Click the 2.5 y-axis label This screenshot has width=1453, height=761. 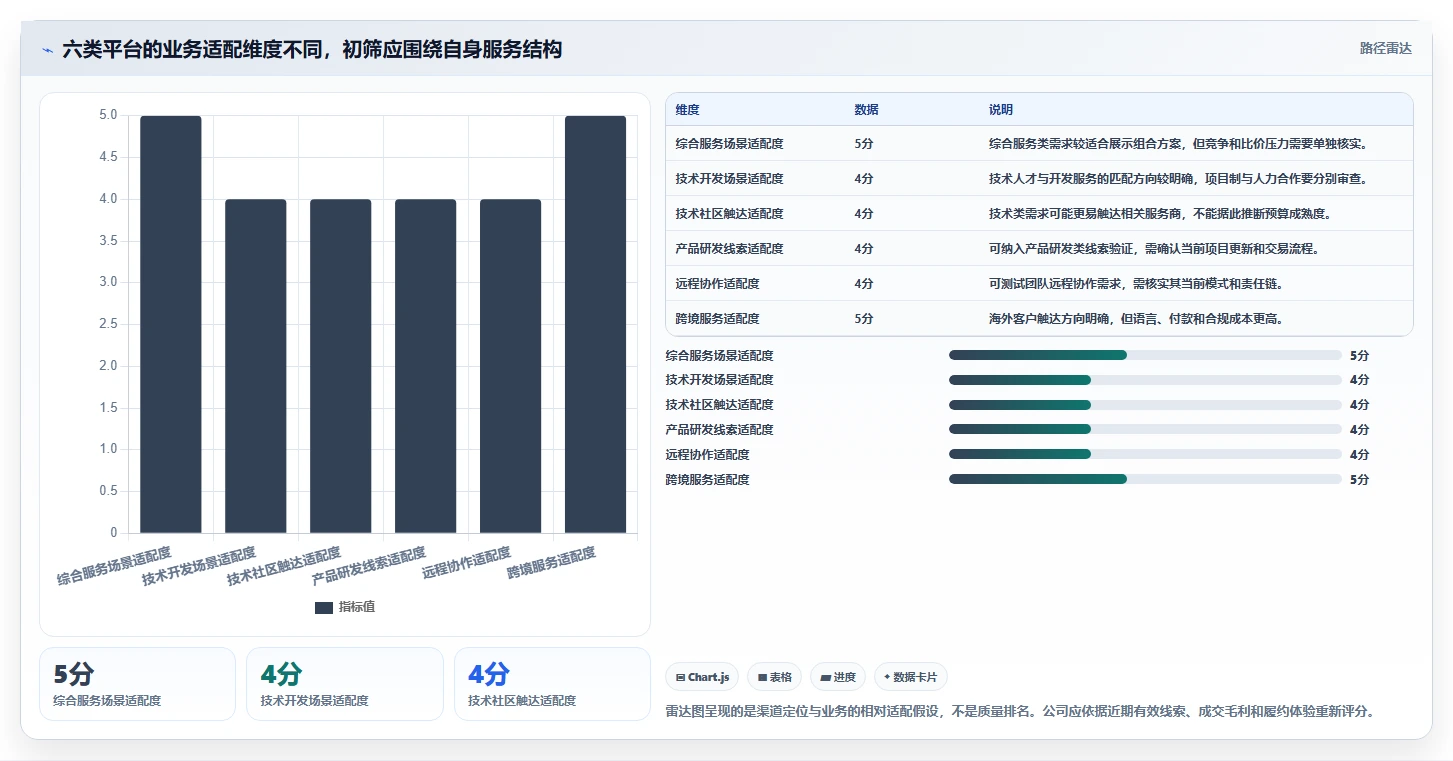pos(107,324)
